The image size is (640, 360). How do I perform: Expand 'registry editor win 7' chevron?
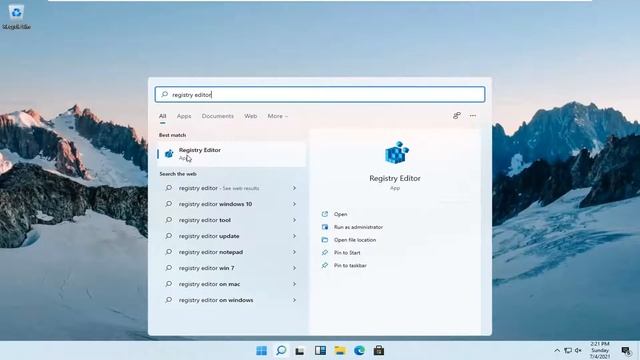point(294,268)
